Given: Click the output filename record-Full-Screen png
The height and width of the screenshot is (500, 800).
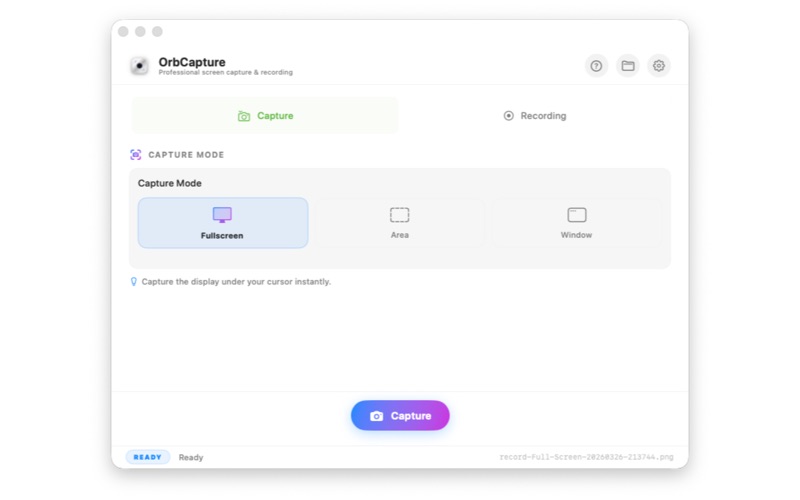Looking at the screenshot, I should tap(586, 457).
